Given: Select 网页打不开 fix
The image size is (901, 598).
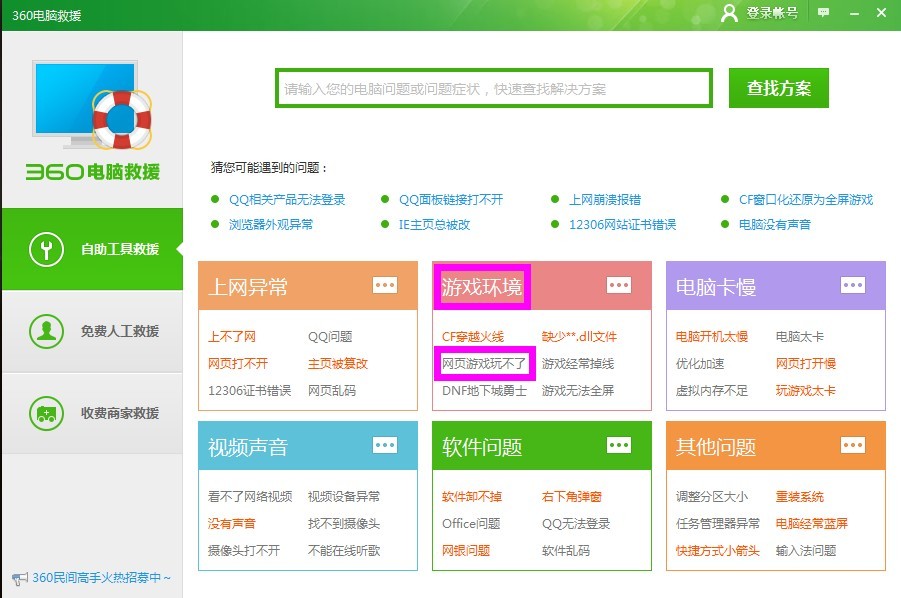Looking at the screenshot, I should click(238, 364).
